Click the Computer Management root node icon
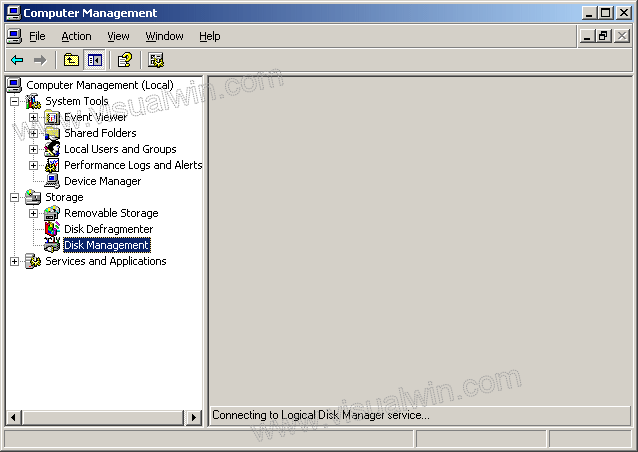The width and height of the screenshot is (638, 452). pyautogui.click(x=14, y=85)
